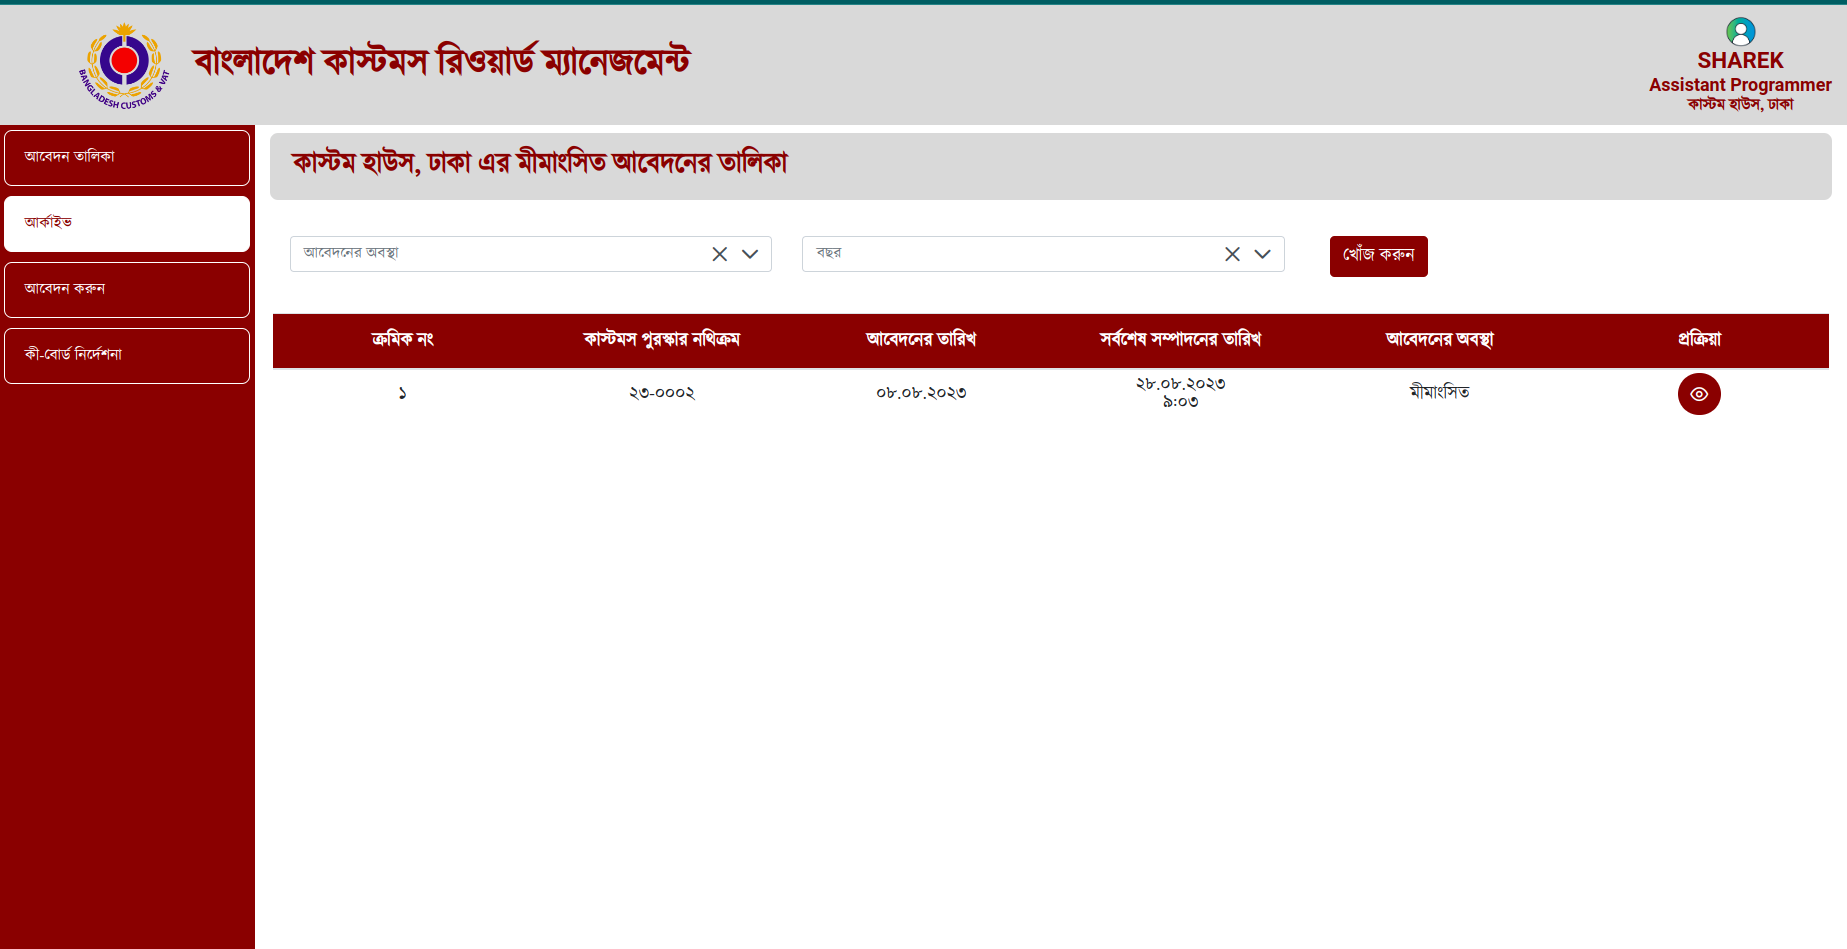Click the SHAREK username text
Viewport: 1847px width, 949px height.
click(1740, 61)
